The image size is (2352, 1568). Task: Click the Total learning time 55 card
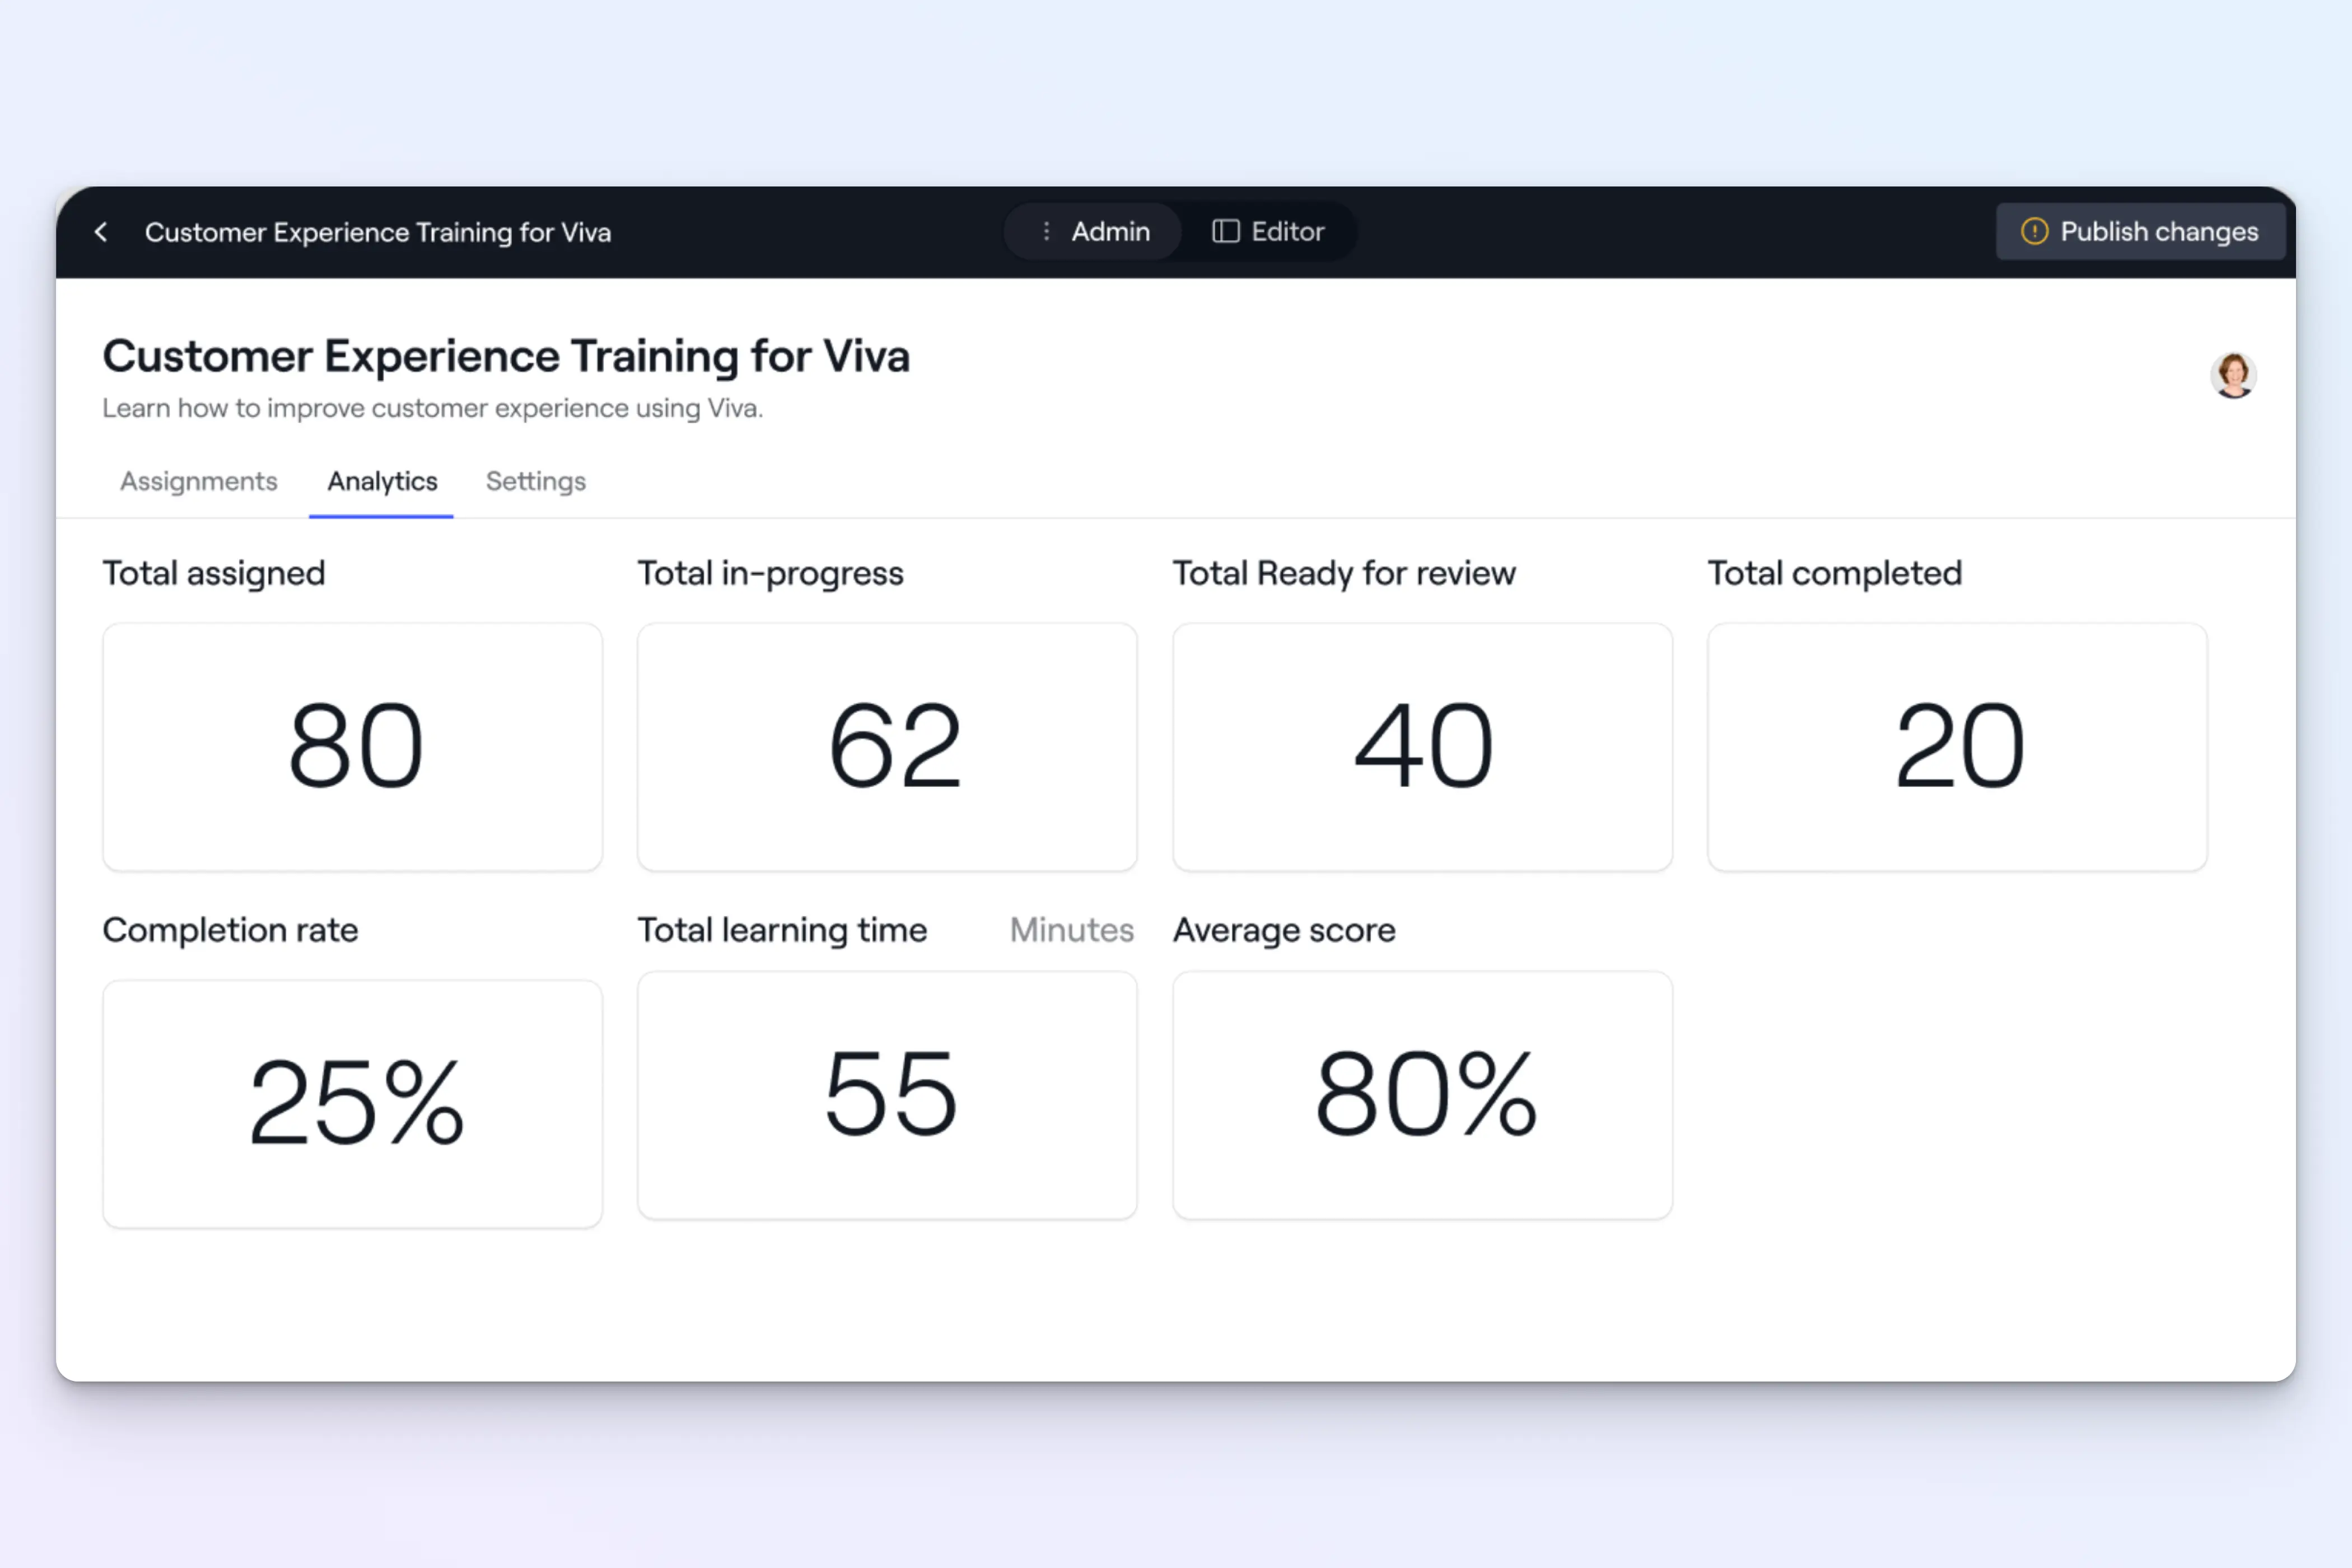tap(887, 1095)
